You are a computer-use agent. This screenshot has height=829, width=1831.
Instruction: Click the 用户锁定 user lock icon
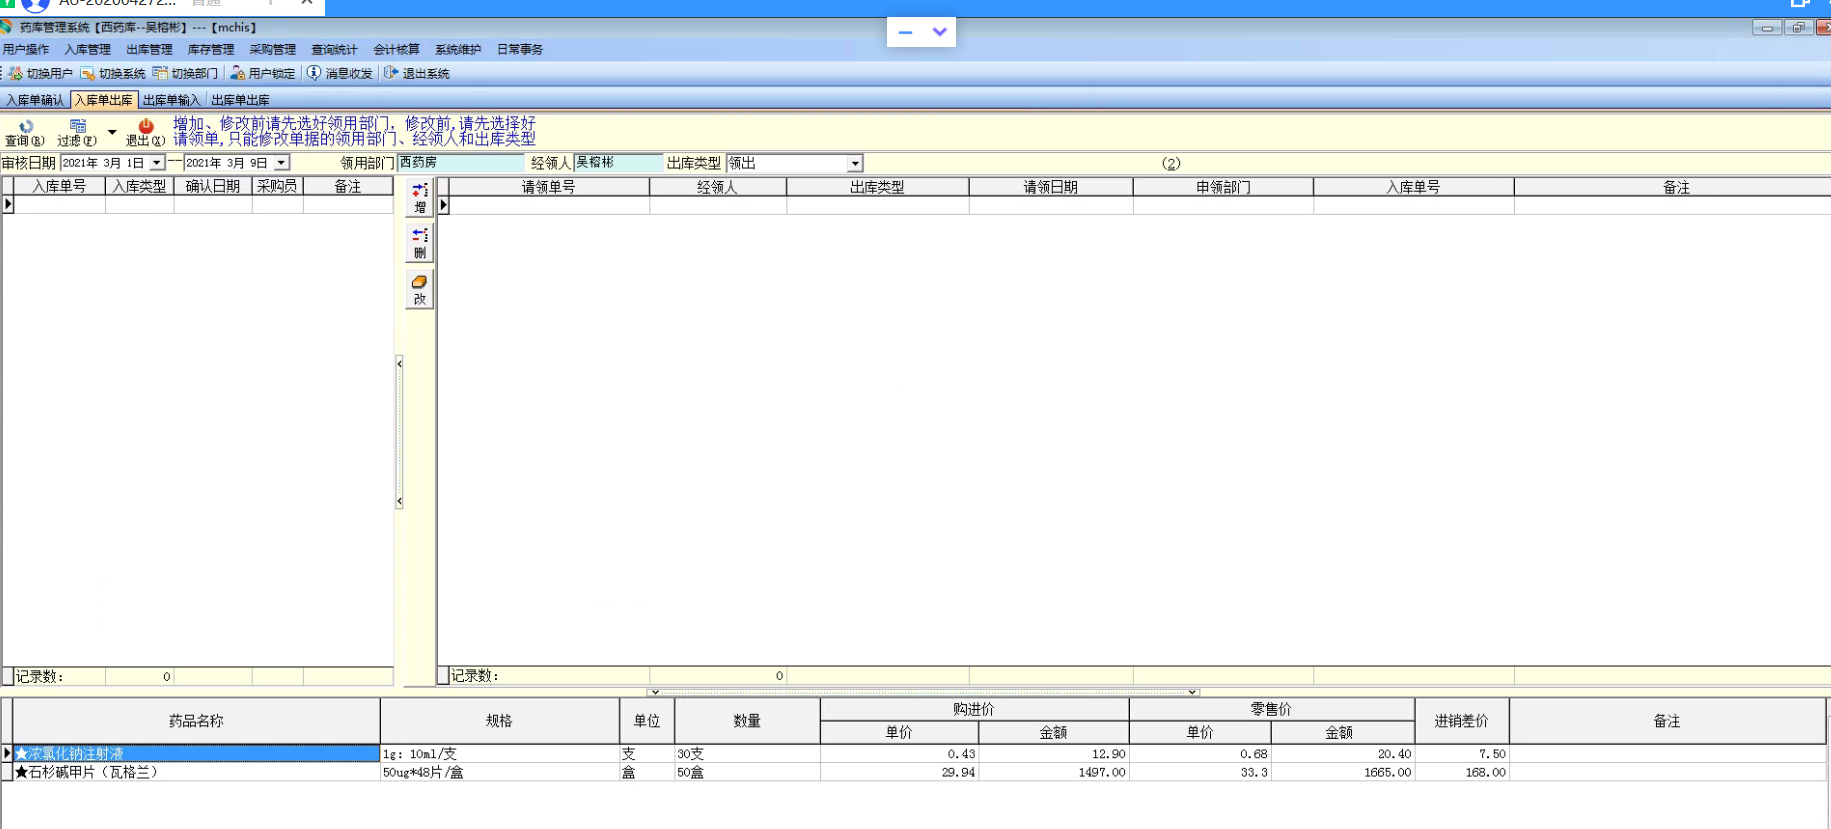pyautogui.click(x=238, y=73)
